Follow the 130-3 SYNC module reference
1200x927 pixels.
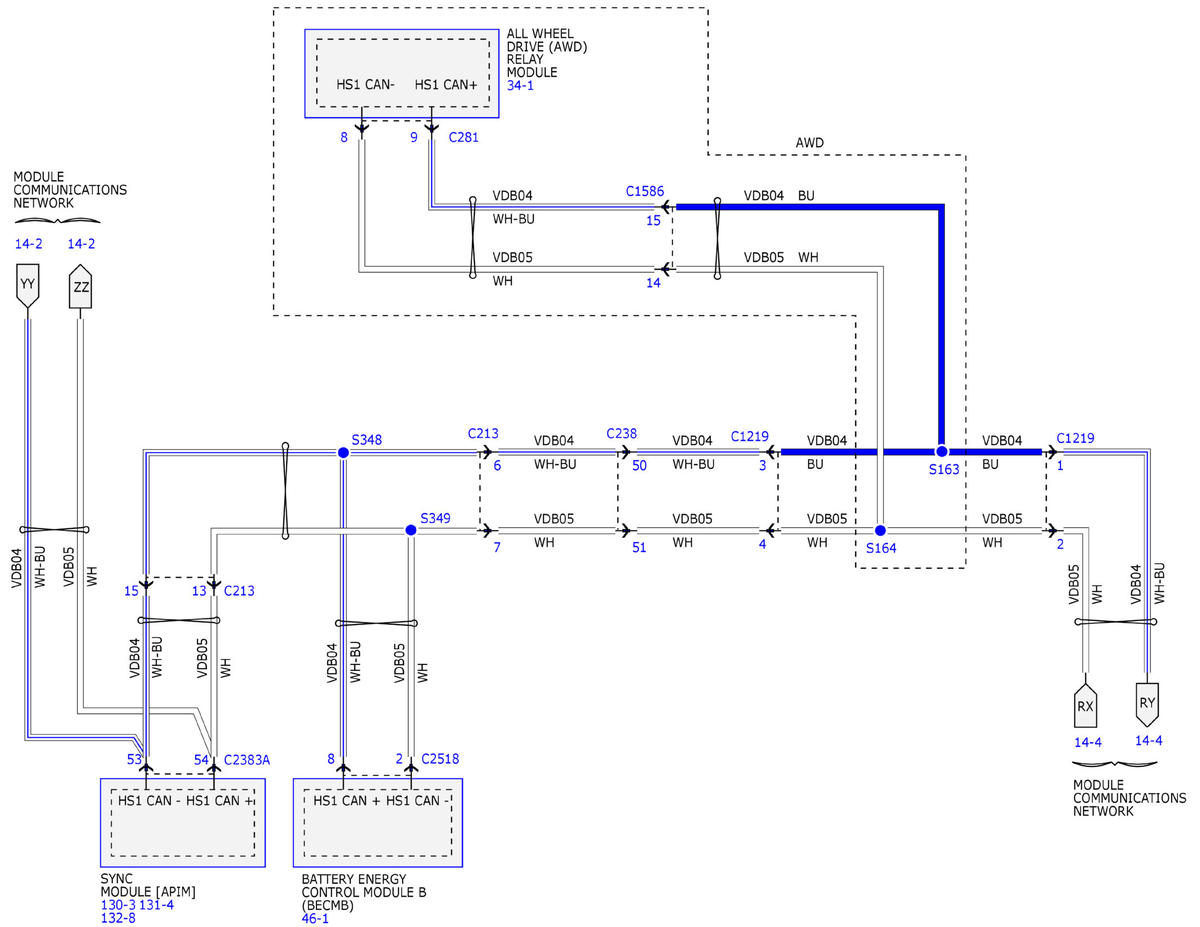118,905
